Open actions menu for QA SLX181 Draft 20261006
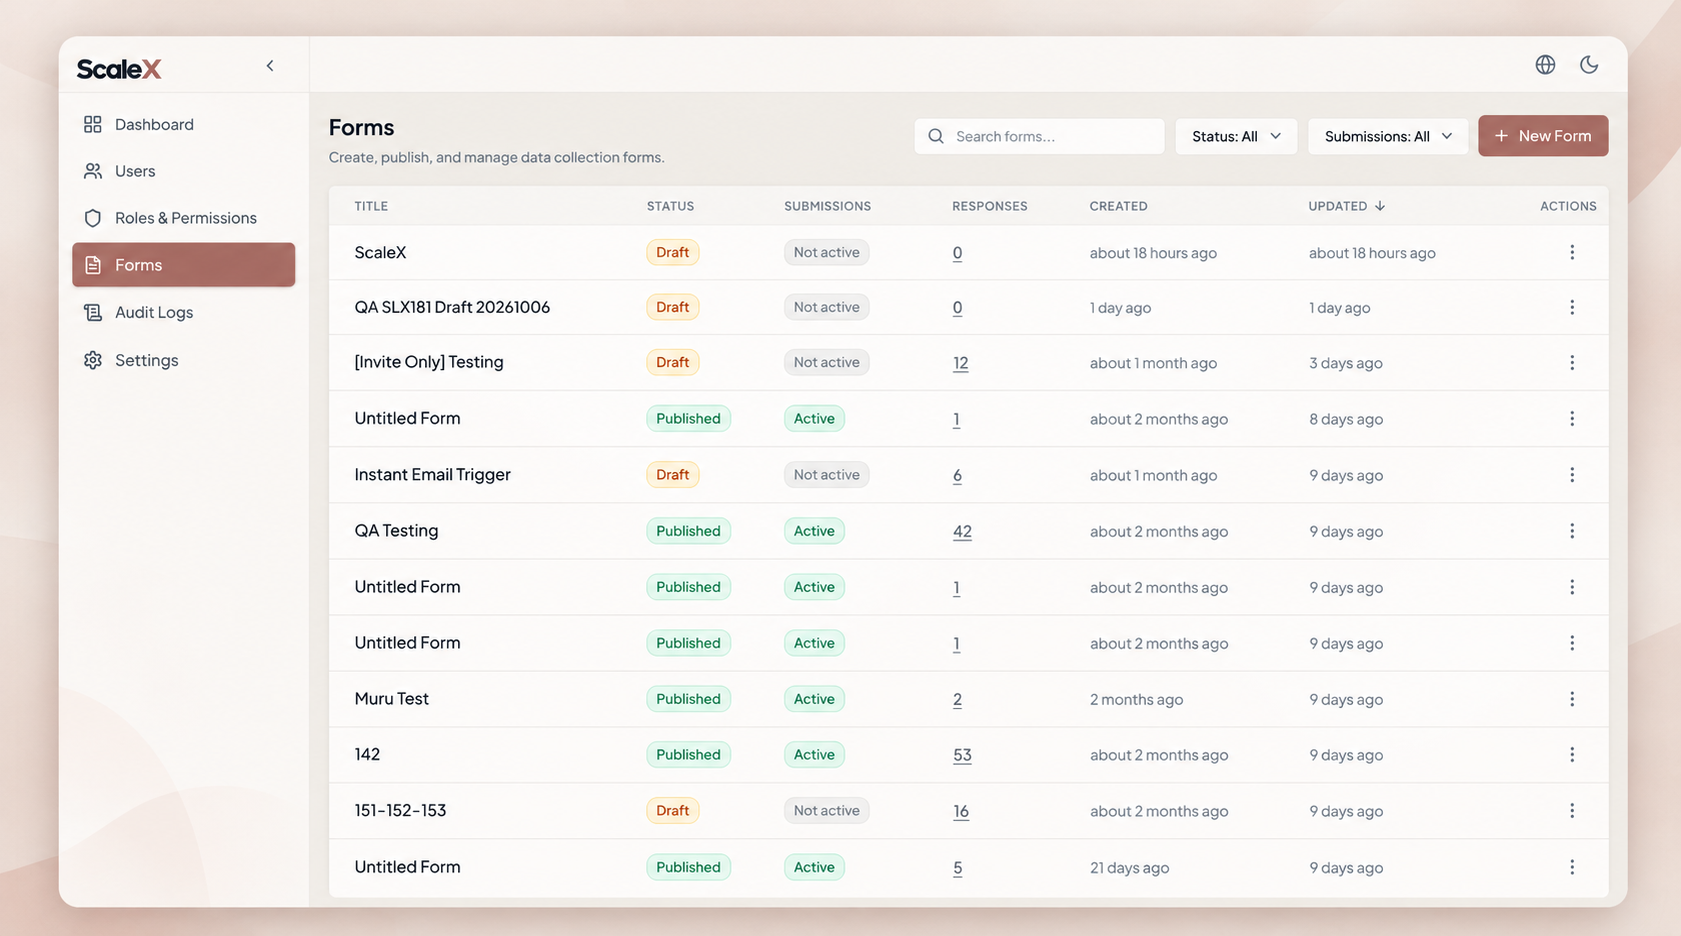1681x936 pixels. (1572, 307)
